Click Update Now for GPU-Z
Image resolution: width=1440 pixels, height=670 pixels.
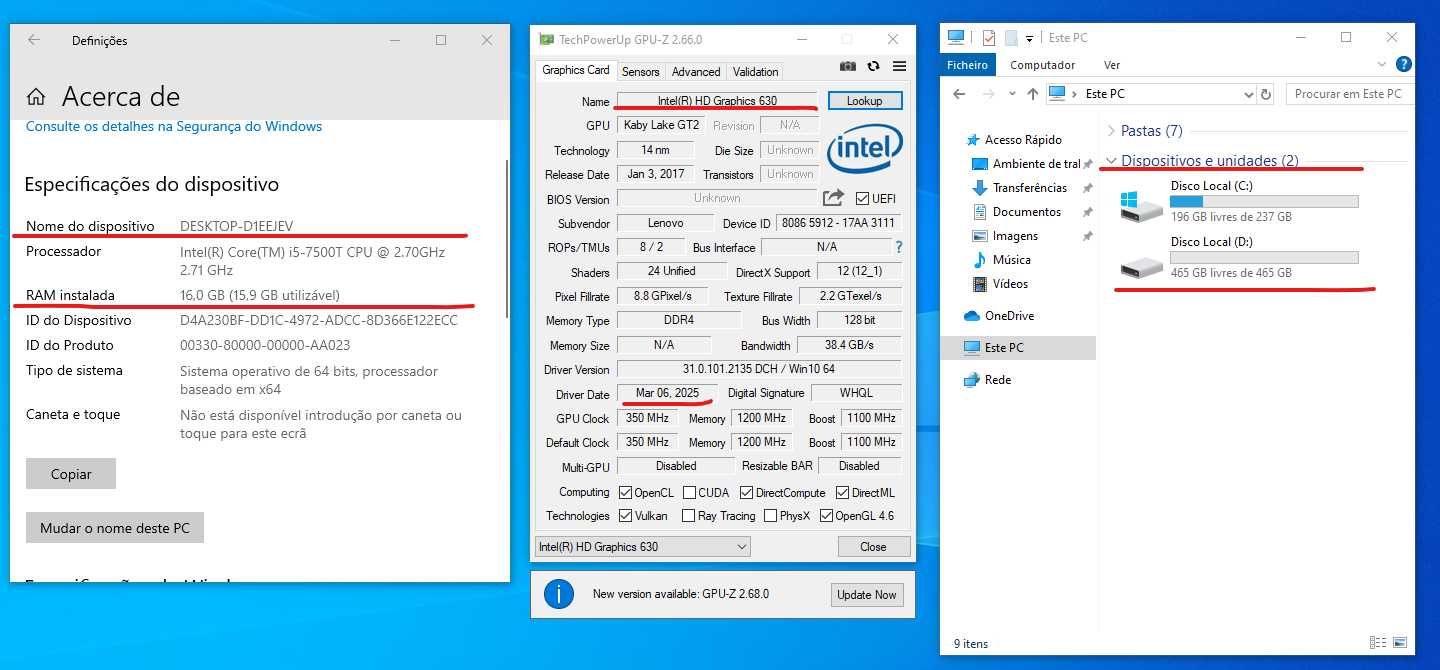click(867, 595)
